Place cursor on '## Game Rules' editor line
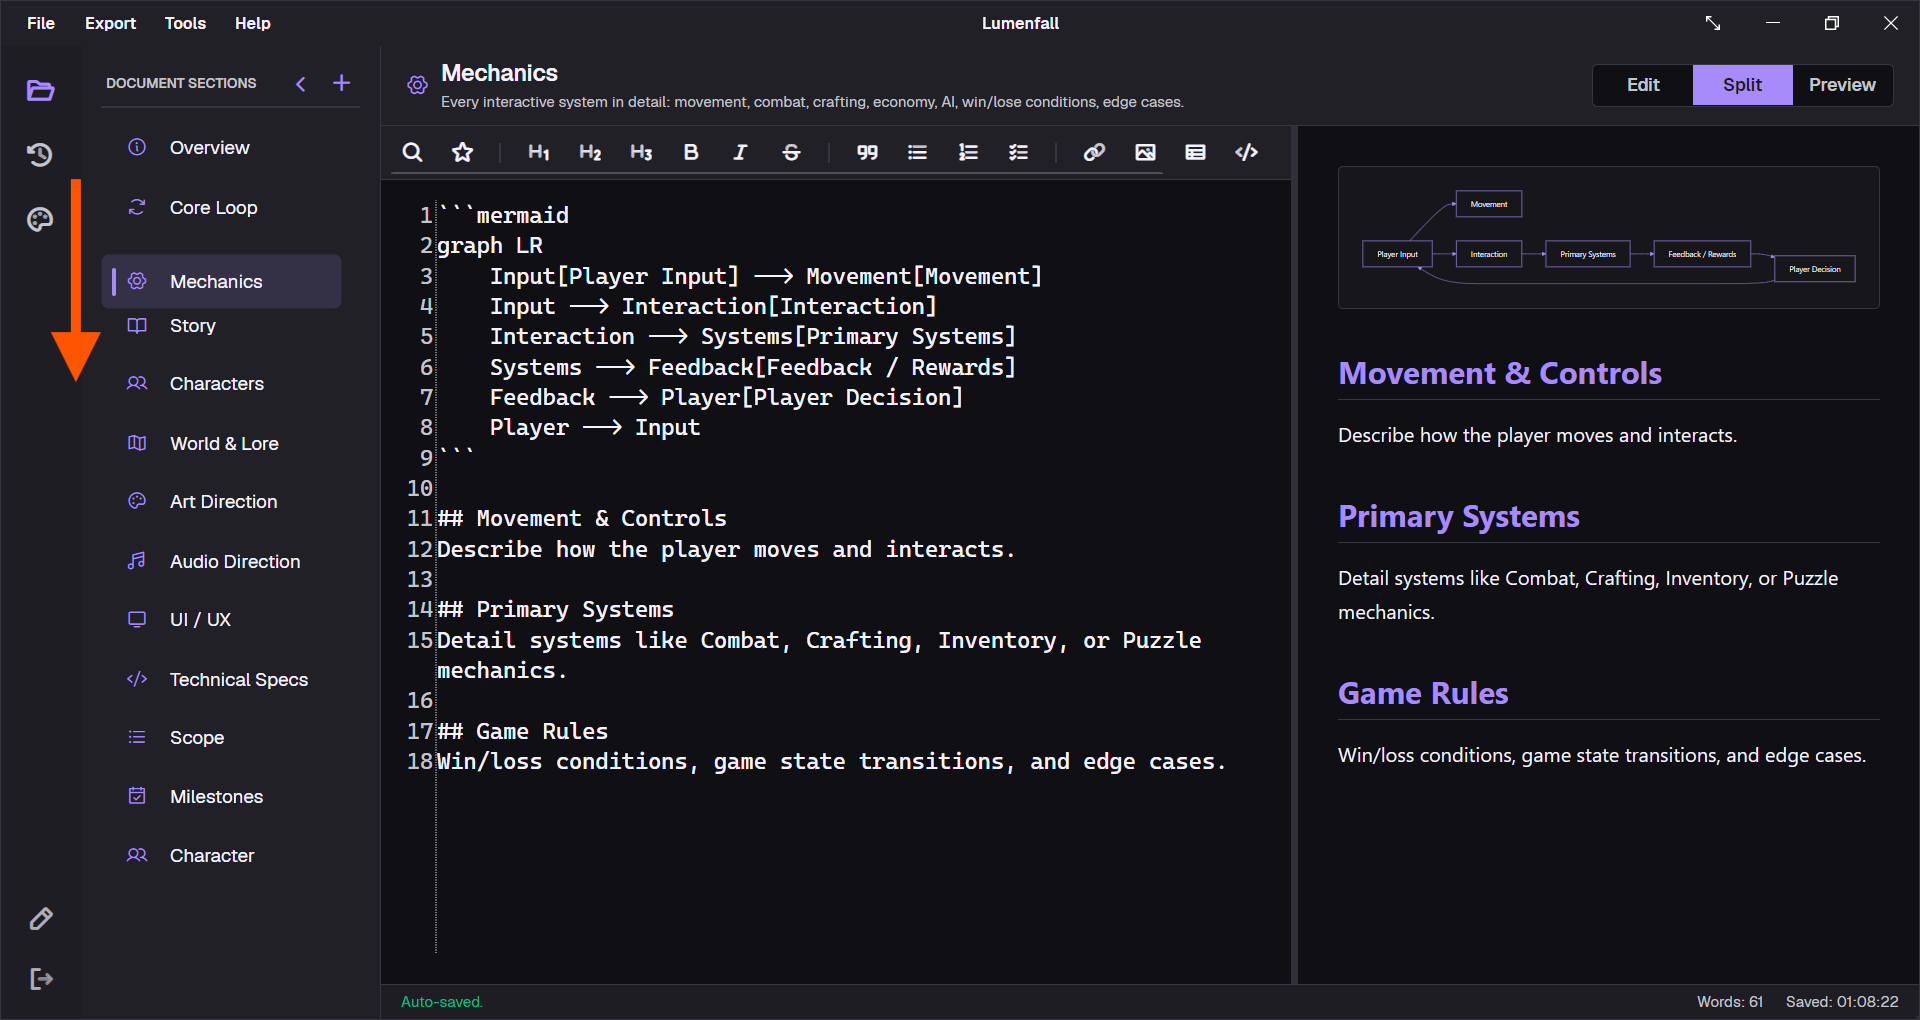1920x1020 pixels. [x=522, y=732]
